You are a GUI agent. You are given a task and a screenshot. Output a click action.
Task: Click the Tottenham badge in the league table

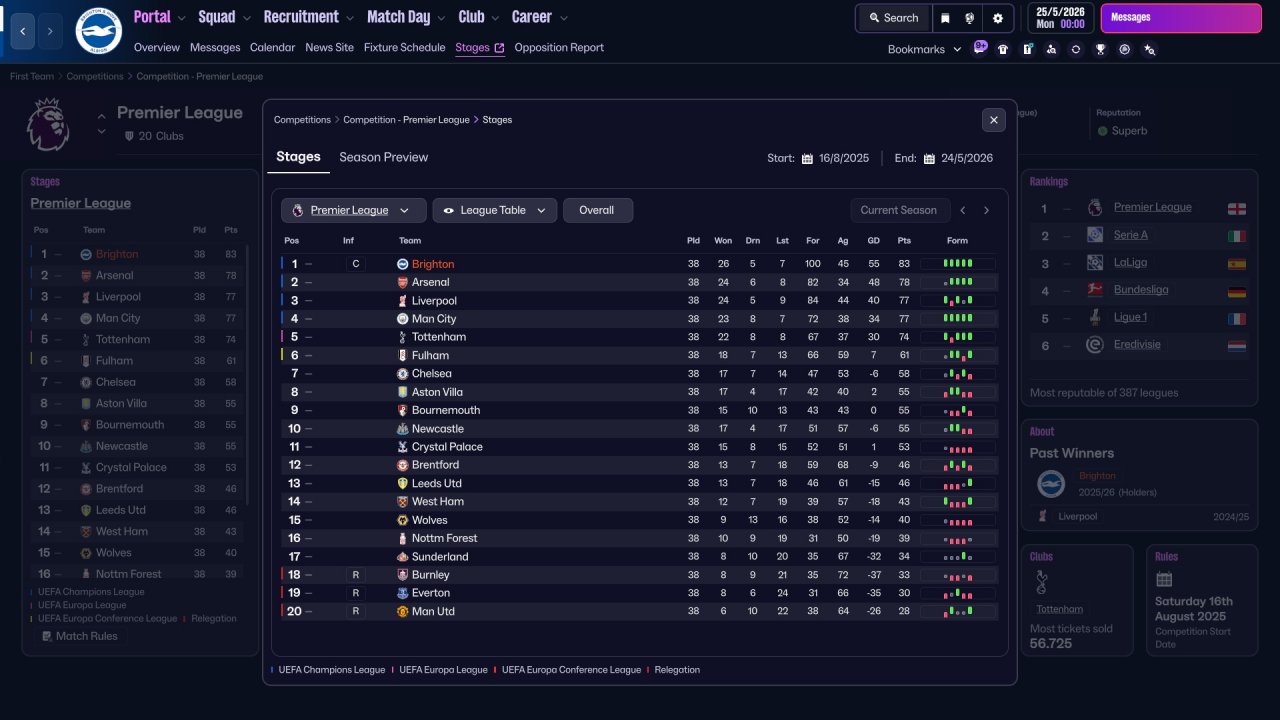[402, 337]
